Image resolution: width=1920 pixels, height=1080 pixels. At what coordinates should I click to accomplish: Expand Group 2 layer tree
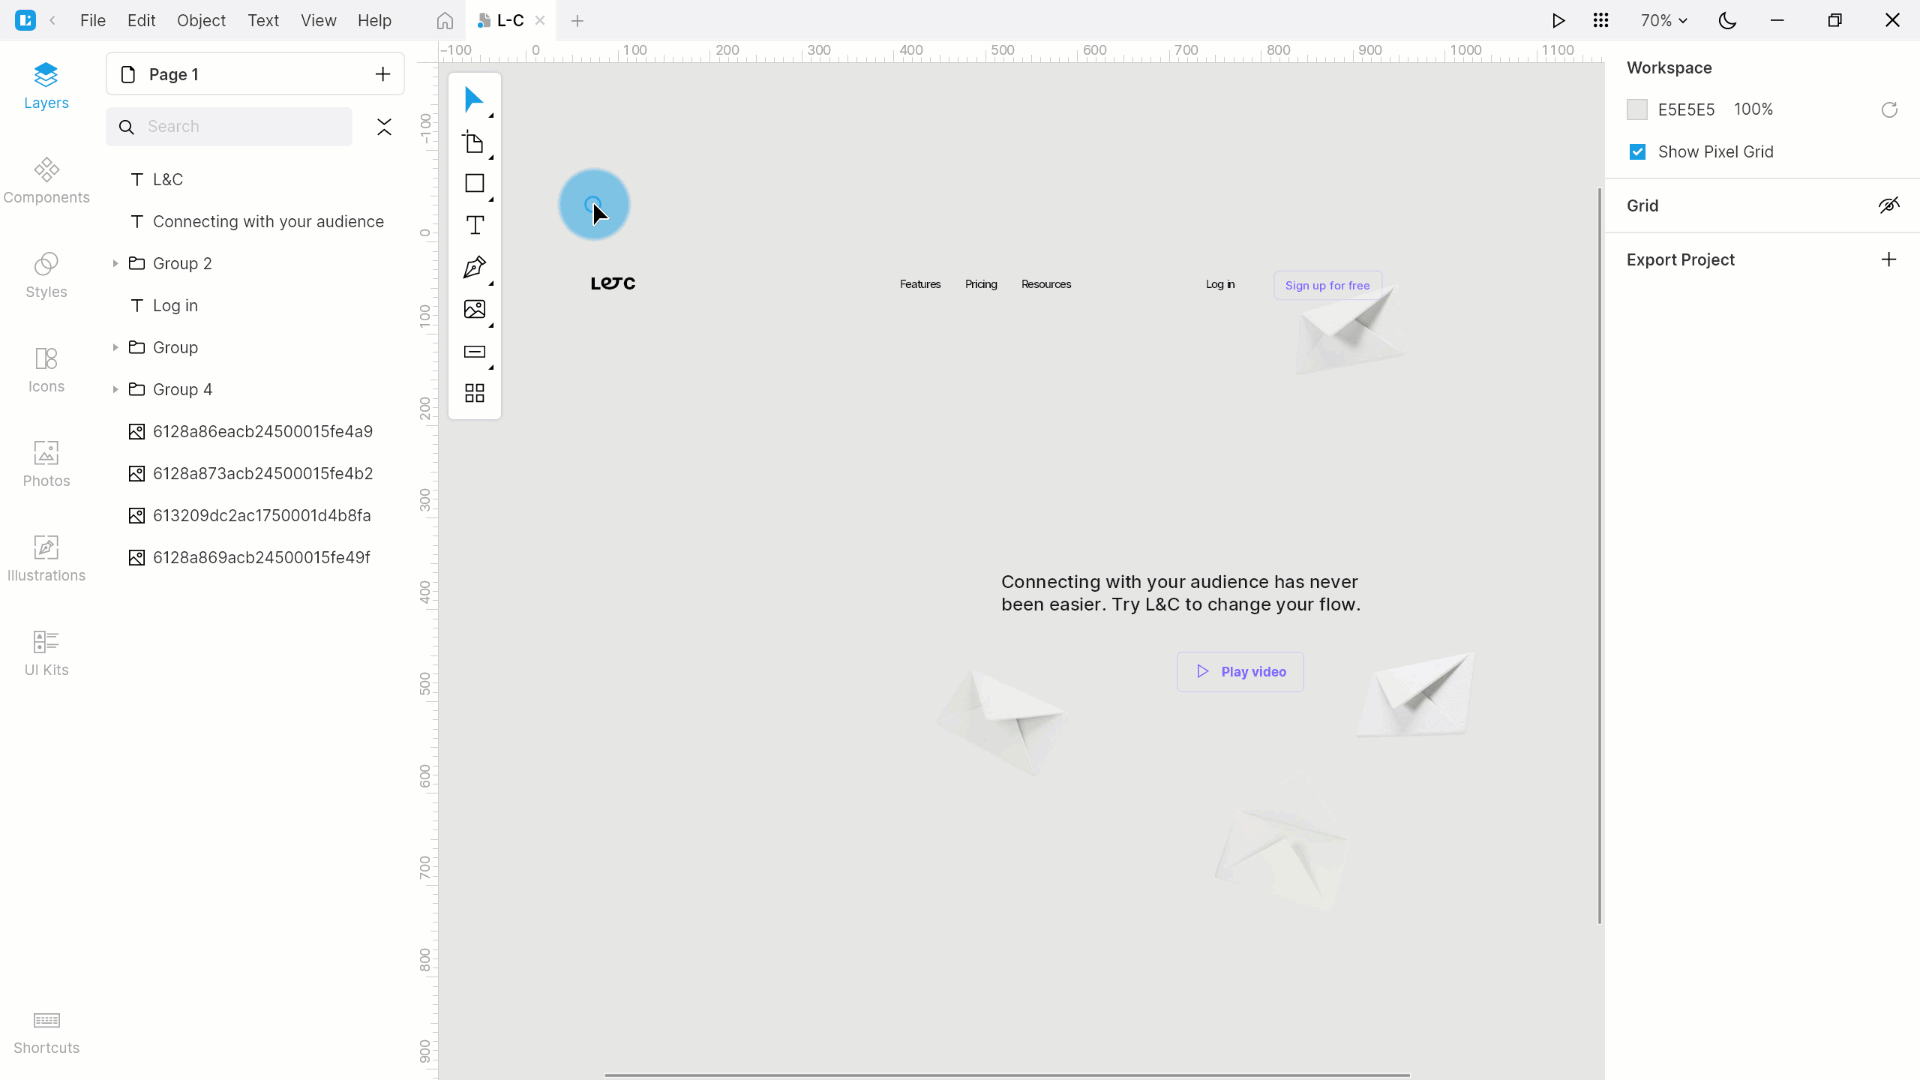[115, 262]
